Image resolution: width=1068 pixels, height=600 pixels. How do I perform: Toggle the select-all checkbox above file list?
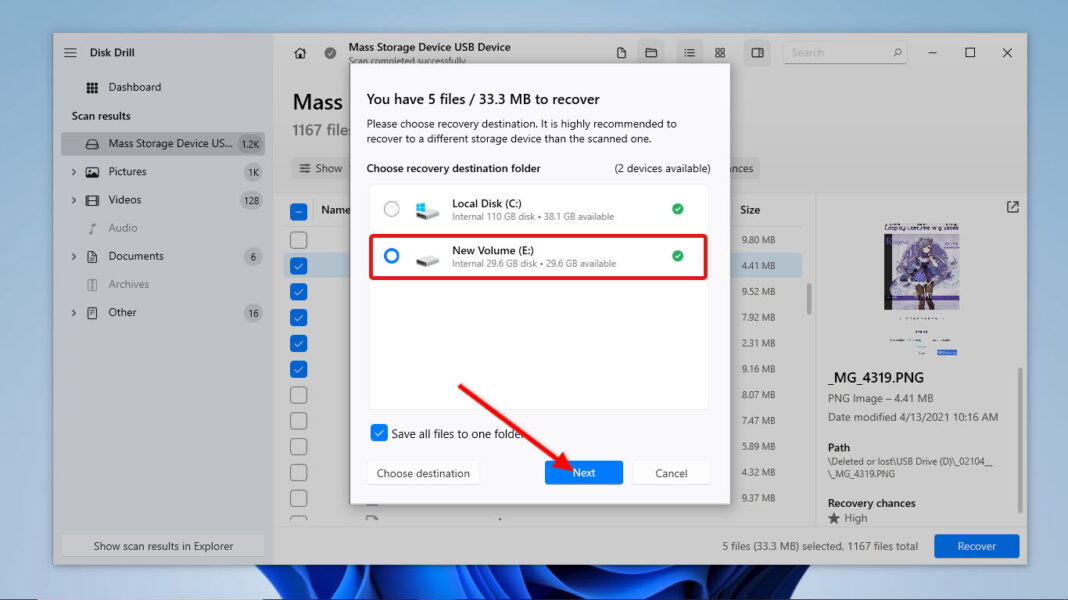(x=297, y=210)
